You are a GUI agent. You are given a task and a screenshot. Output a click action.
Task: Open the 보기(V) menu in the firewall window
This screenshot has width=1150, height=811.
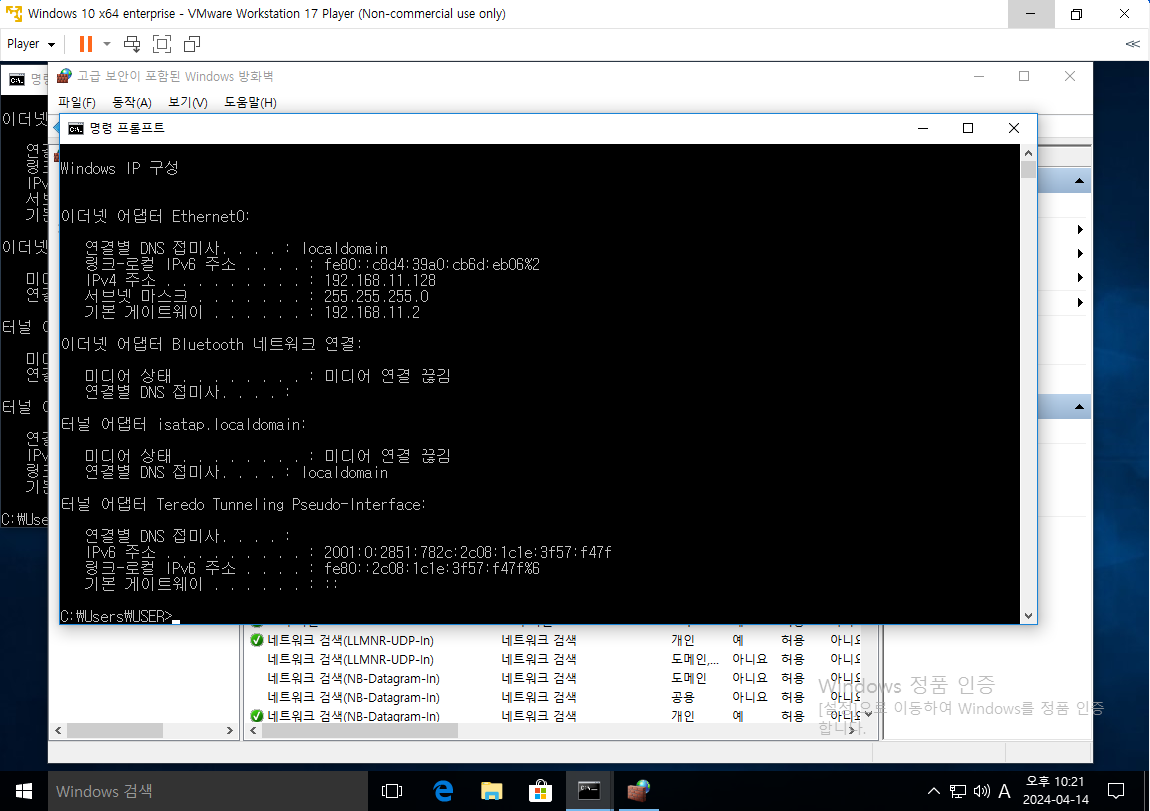coord(188,103)
